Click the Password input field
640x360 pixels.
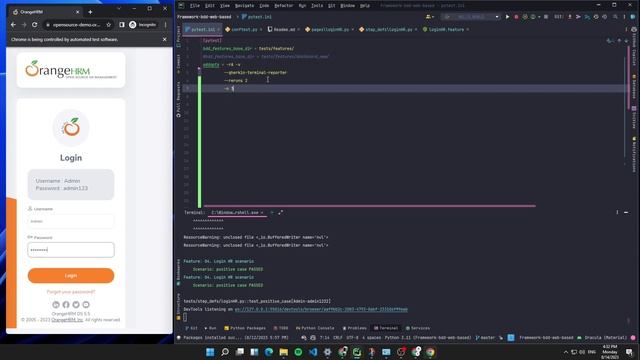coord(71,250)
